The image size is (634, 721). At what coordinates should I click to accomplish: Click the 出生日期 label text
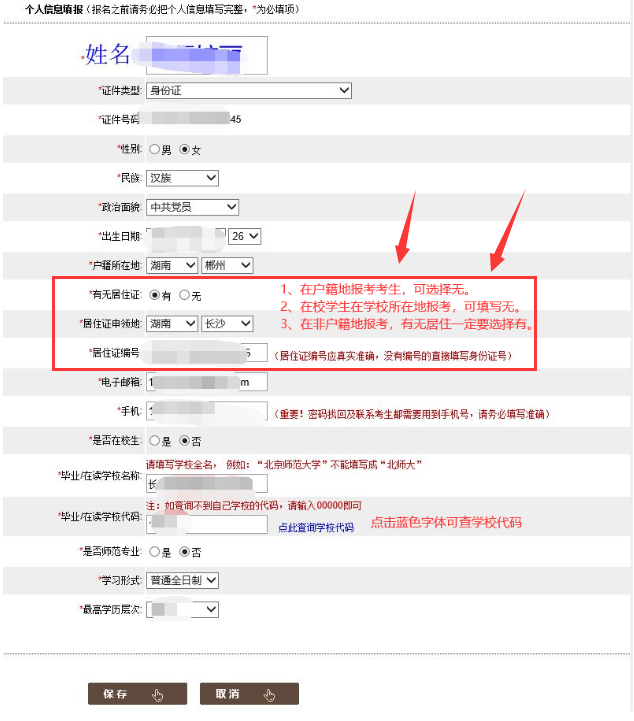coord(120,236)
